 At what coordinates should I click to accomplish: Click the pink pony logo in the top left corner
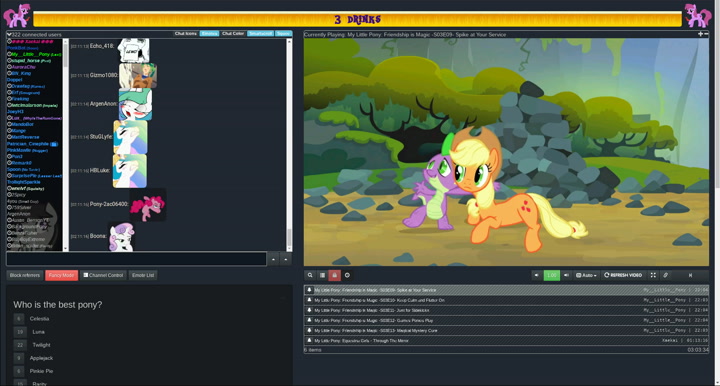coord(17,15)
